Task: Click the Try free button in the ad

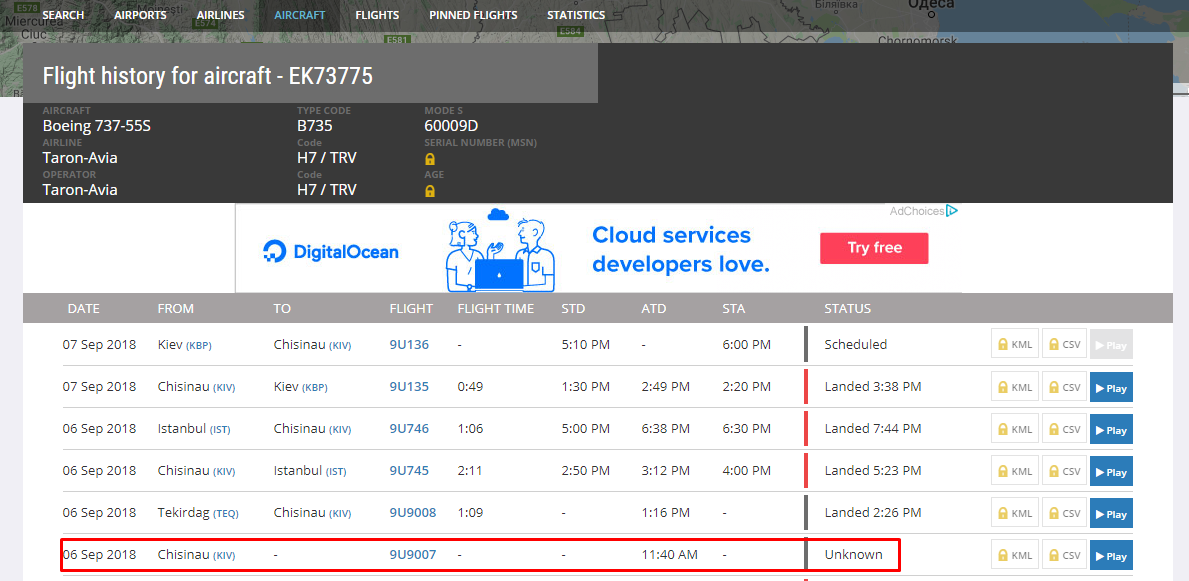Action: pyautogui.click(x=874, y=248)
